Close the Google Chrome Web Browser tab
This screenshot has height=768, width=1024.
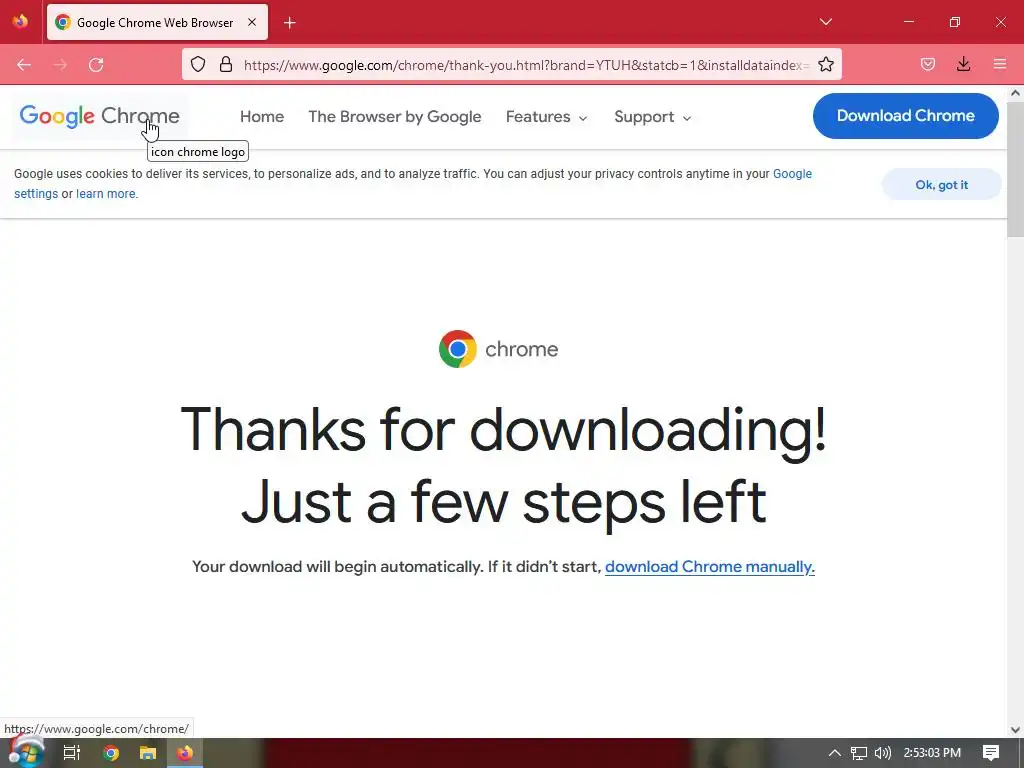[x=252, y=22]
